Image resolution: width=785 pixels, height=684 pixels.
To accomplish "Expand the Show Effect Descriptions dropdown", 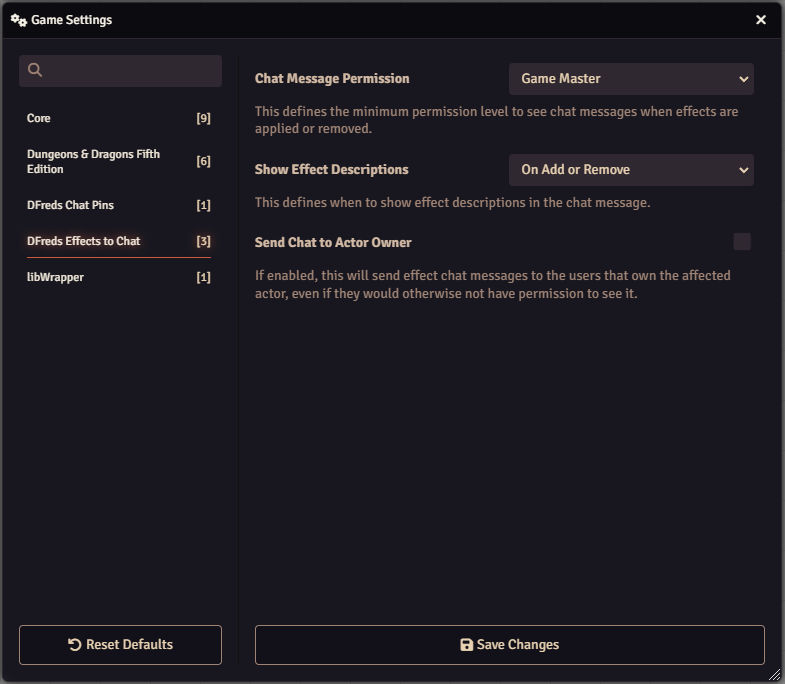I will click(x=631, y=170).
